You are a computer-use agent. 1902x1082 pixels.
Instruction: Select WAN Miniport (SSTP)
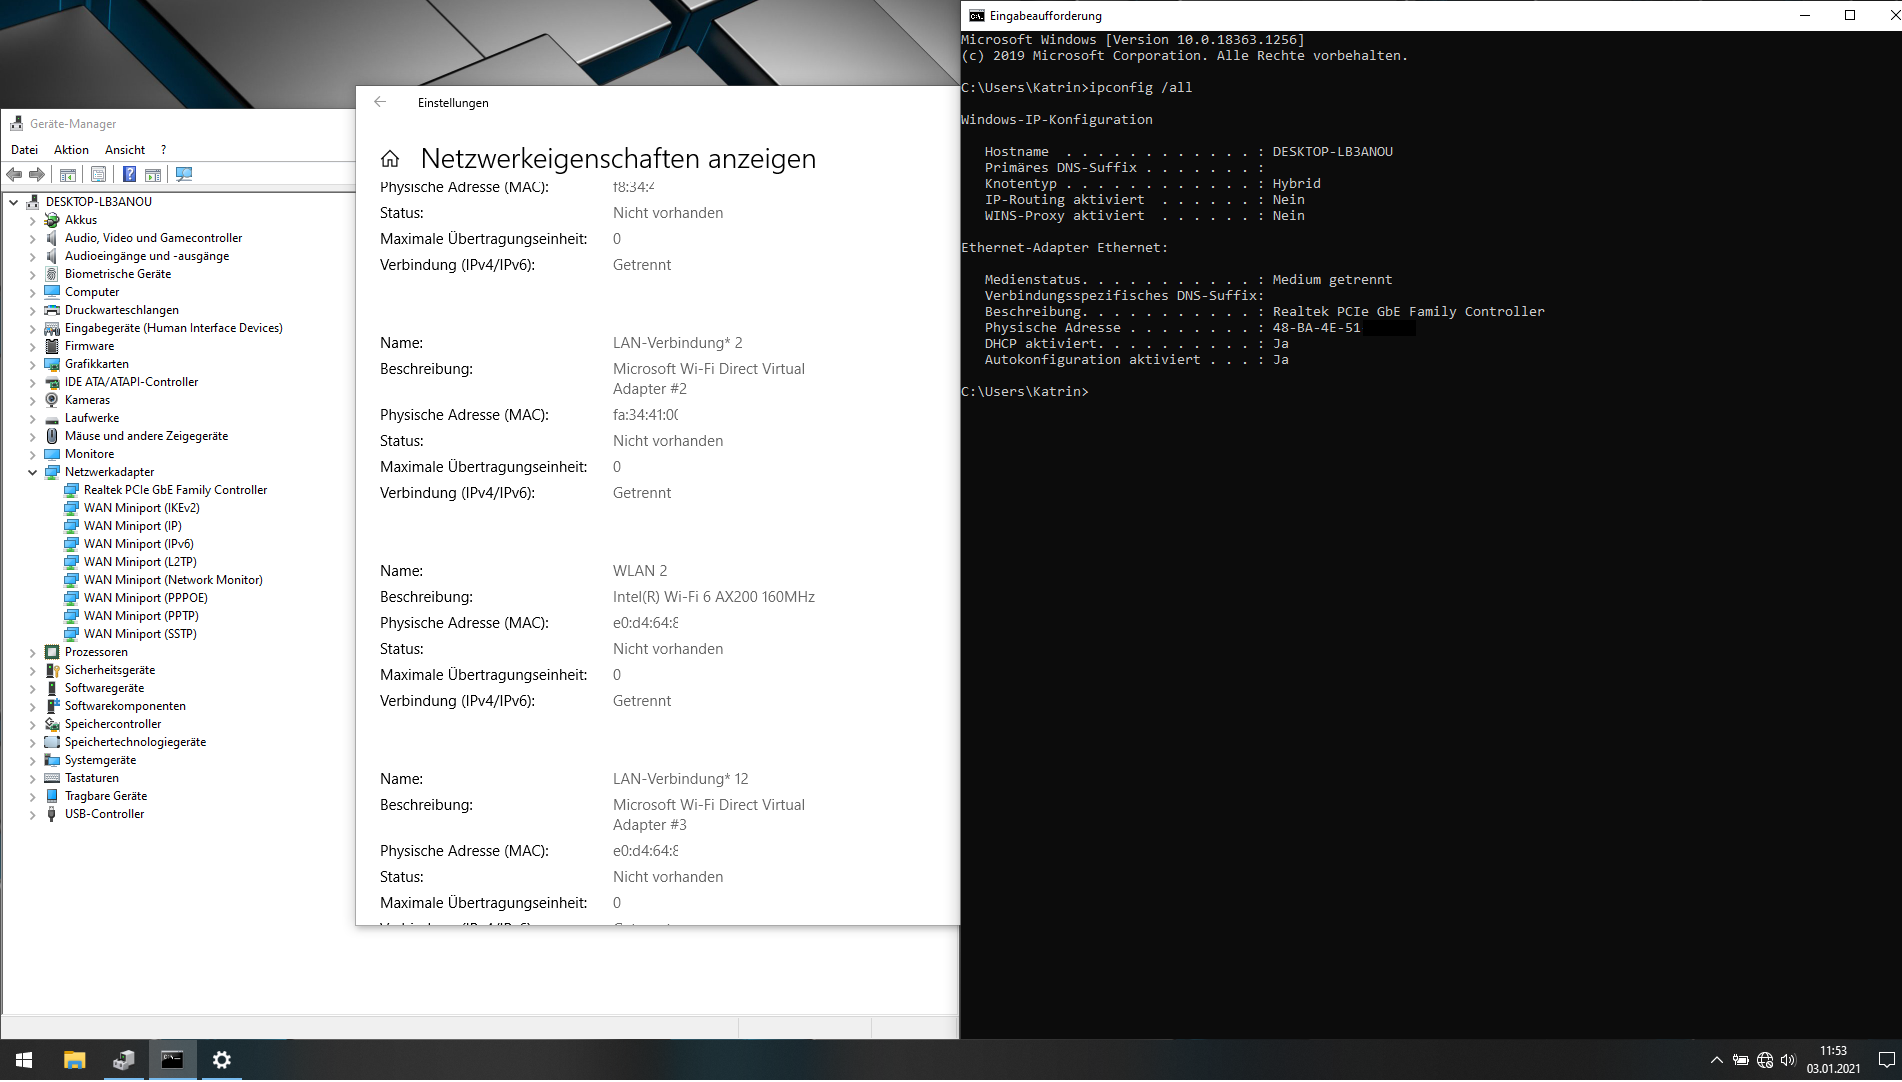pyautogui.click(x=140, y=634)
